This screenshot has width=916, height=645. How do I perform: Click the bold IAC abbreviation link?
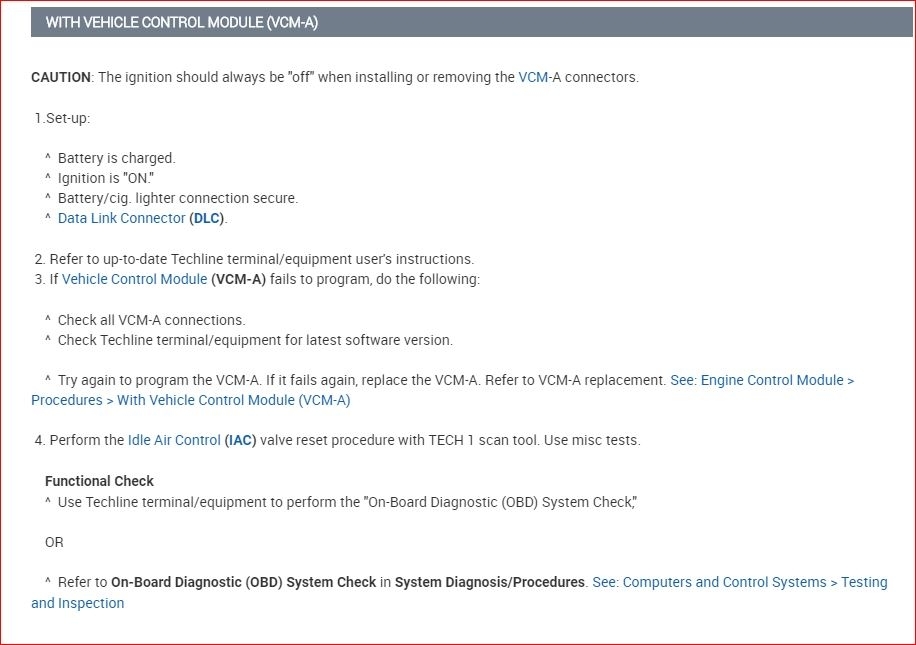coord(240,440)
